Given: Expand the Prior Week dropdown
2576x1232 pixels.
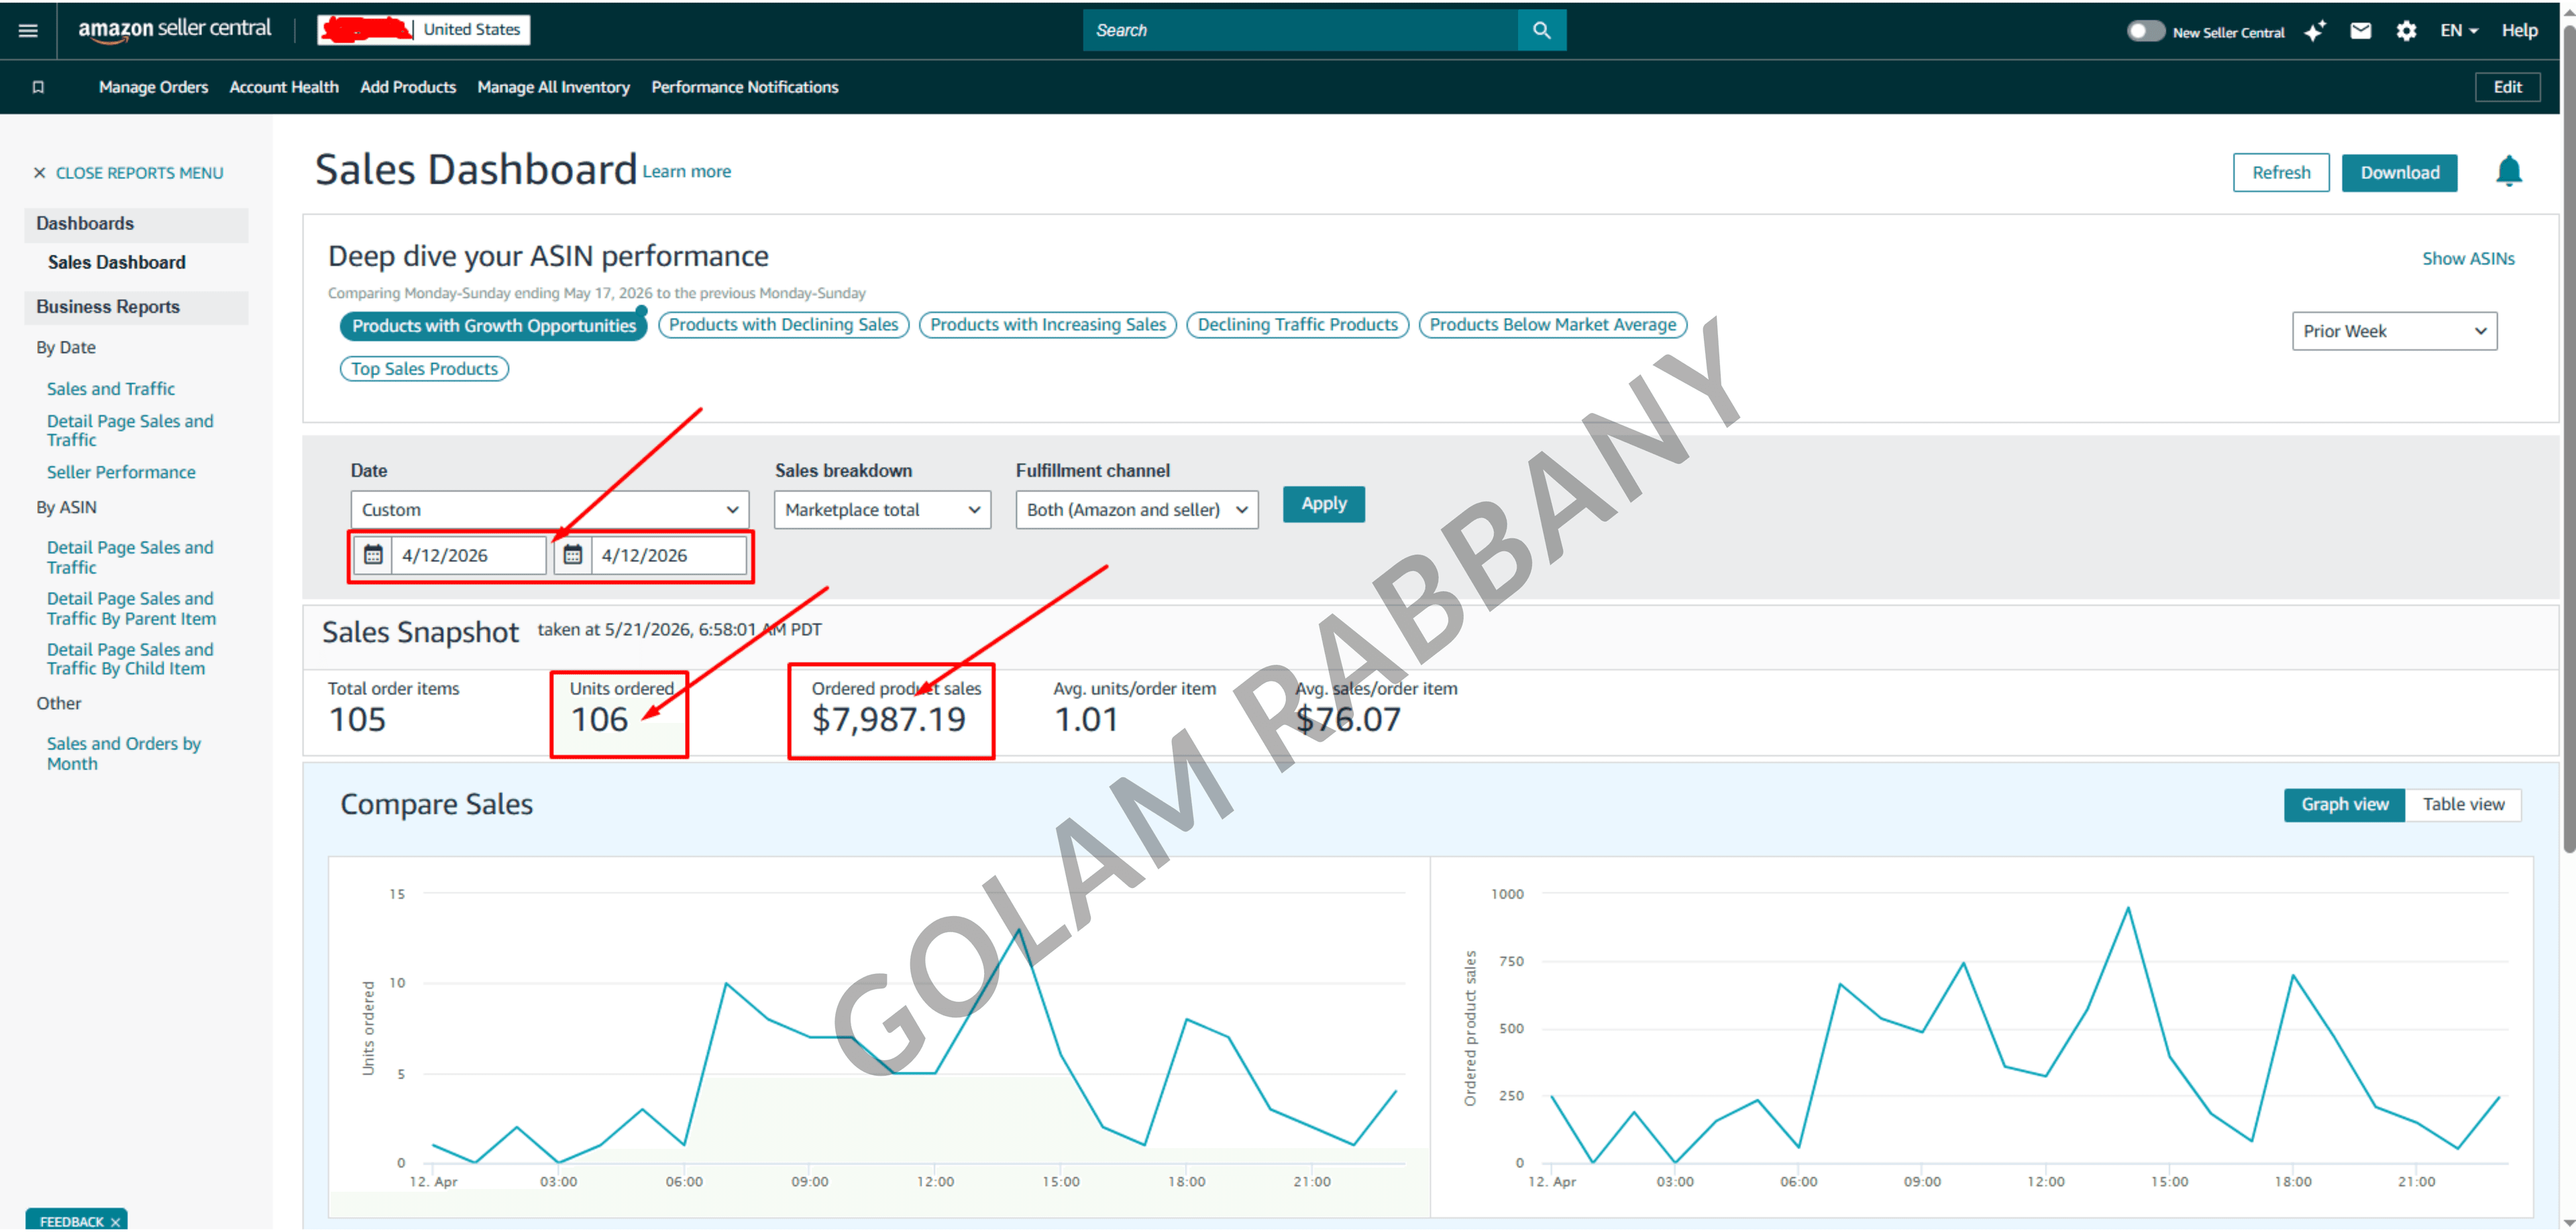Looking at the screenshot, I should coord(2394,331).
